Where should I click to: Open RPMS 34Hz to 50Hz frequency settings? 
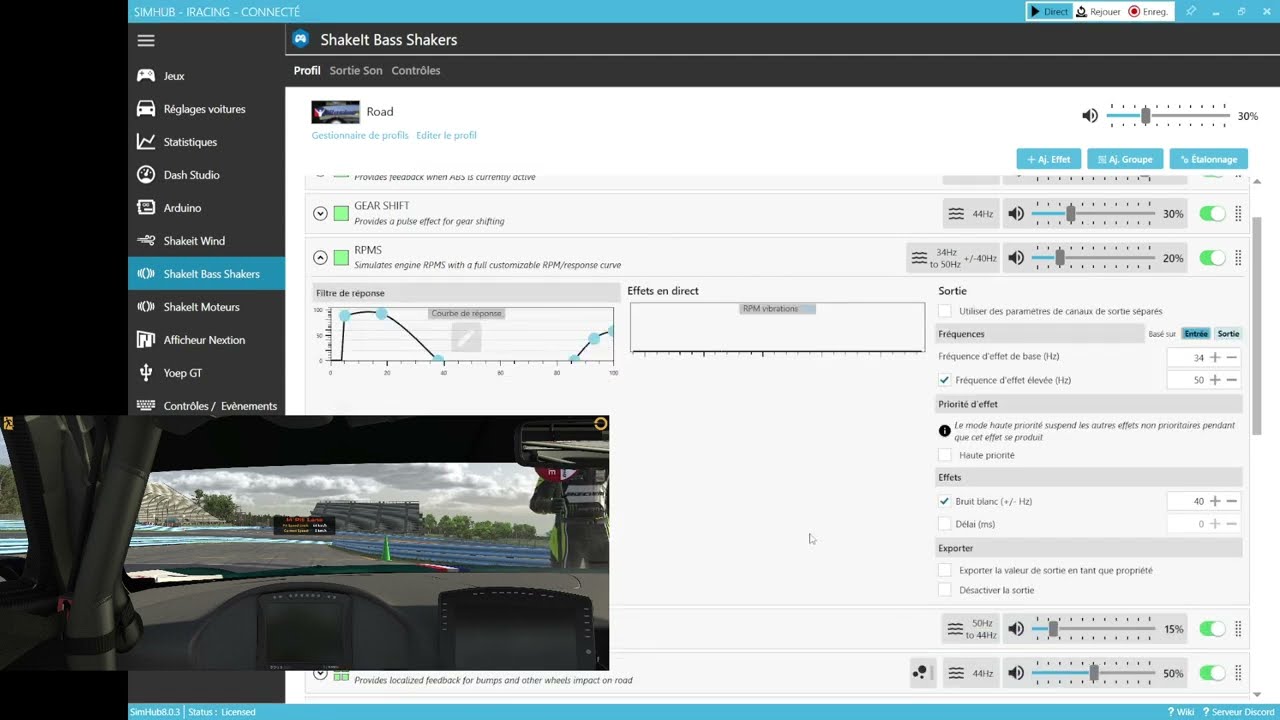point(953,258)
